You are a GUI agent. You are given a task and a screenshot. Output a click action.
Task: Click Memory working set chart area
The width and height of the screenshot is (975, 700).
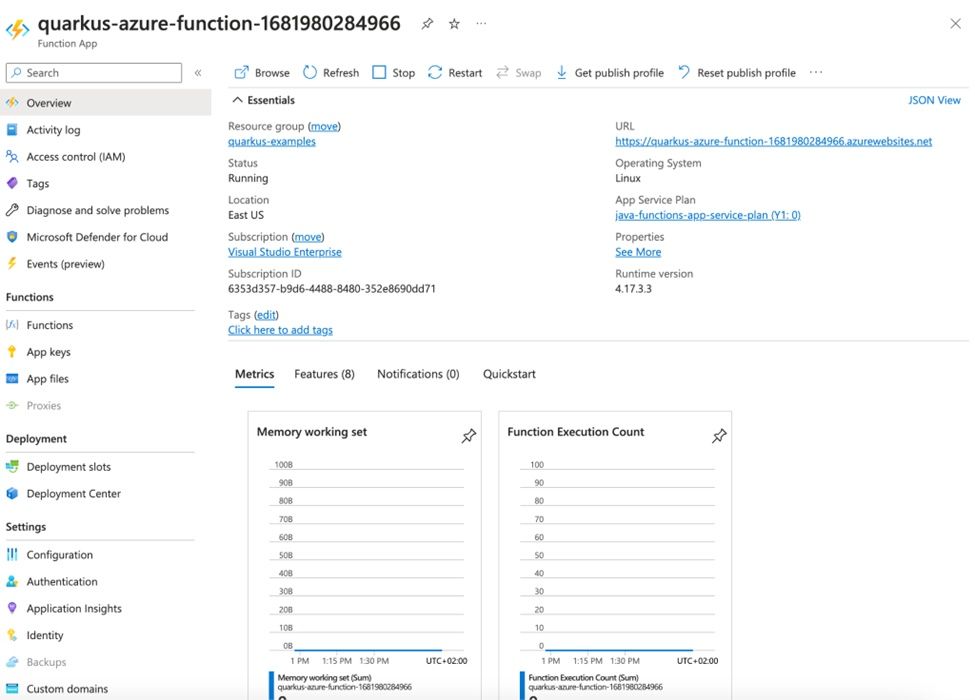[x=367, y=556]
